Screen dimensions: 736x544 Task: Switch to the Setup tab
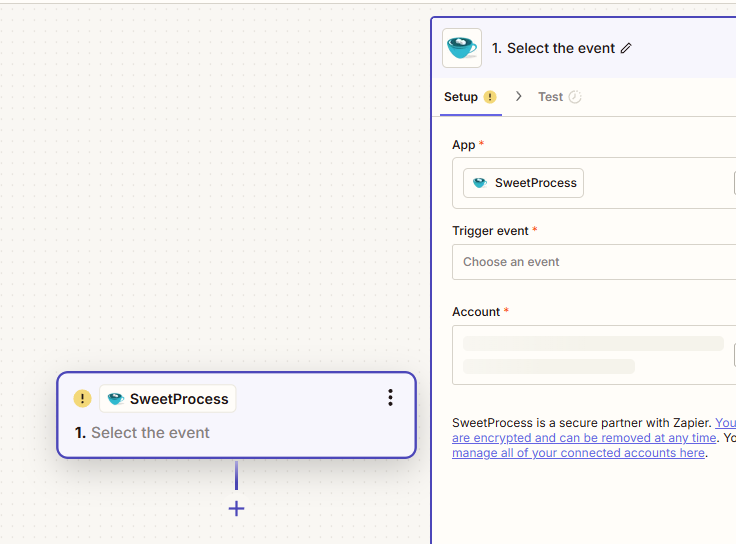(x=461, y=97)
